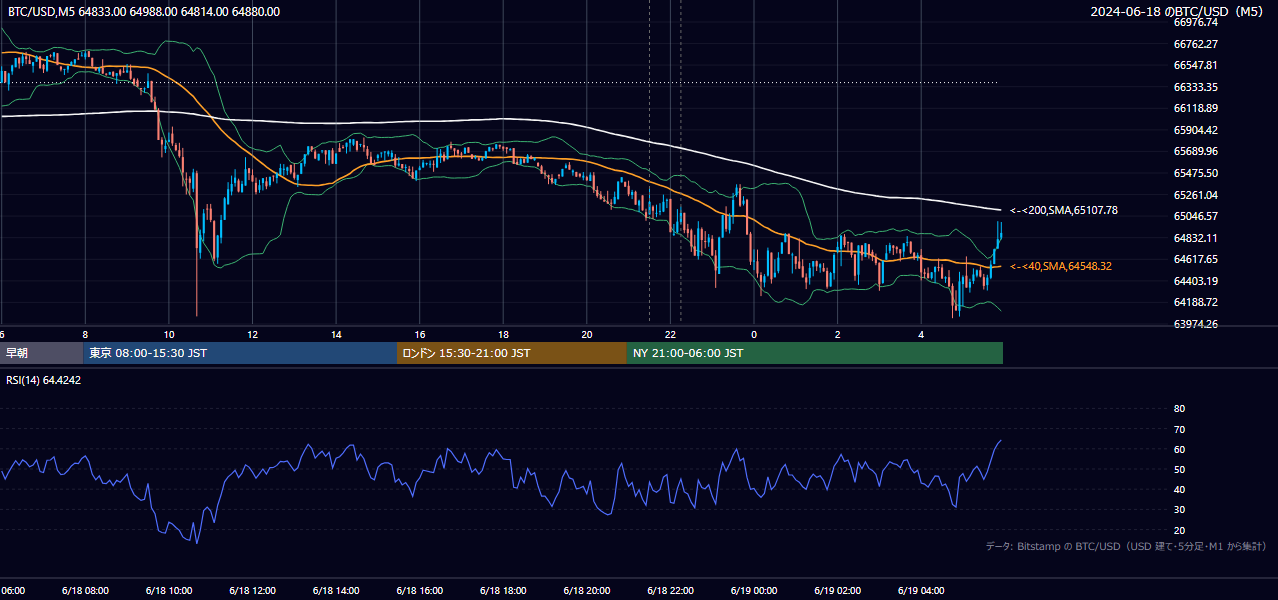Click price axis value 64188.72
The width and height of the screenshot is (1278, 600).
click(x=1196, y=302)
